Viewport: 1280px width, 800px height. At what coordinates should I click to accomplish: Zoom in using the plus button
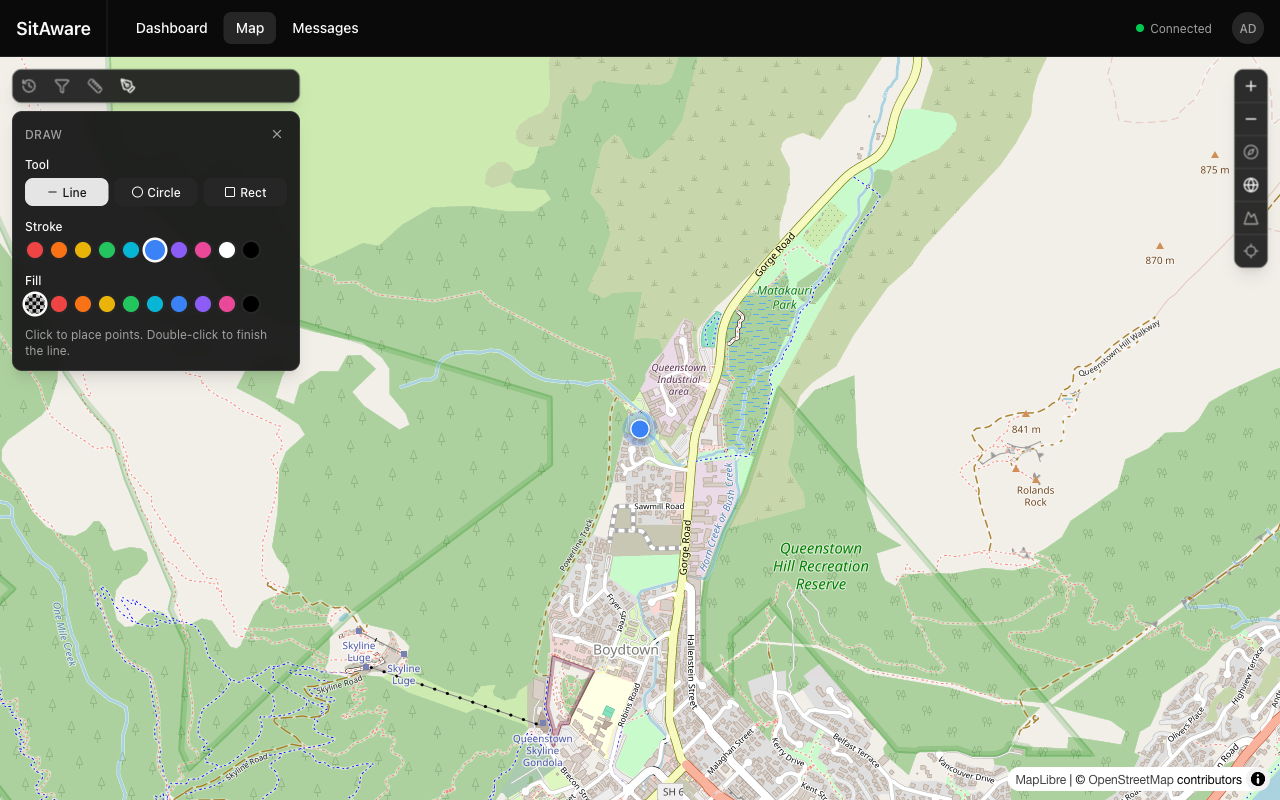point(1250,85)
